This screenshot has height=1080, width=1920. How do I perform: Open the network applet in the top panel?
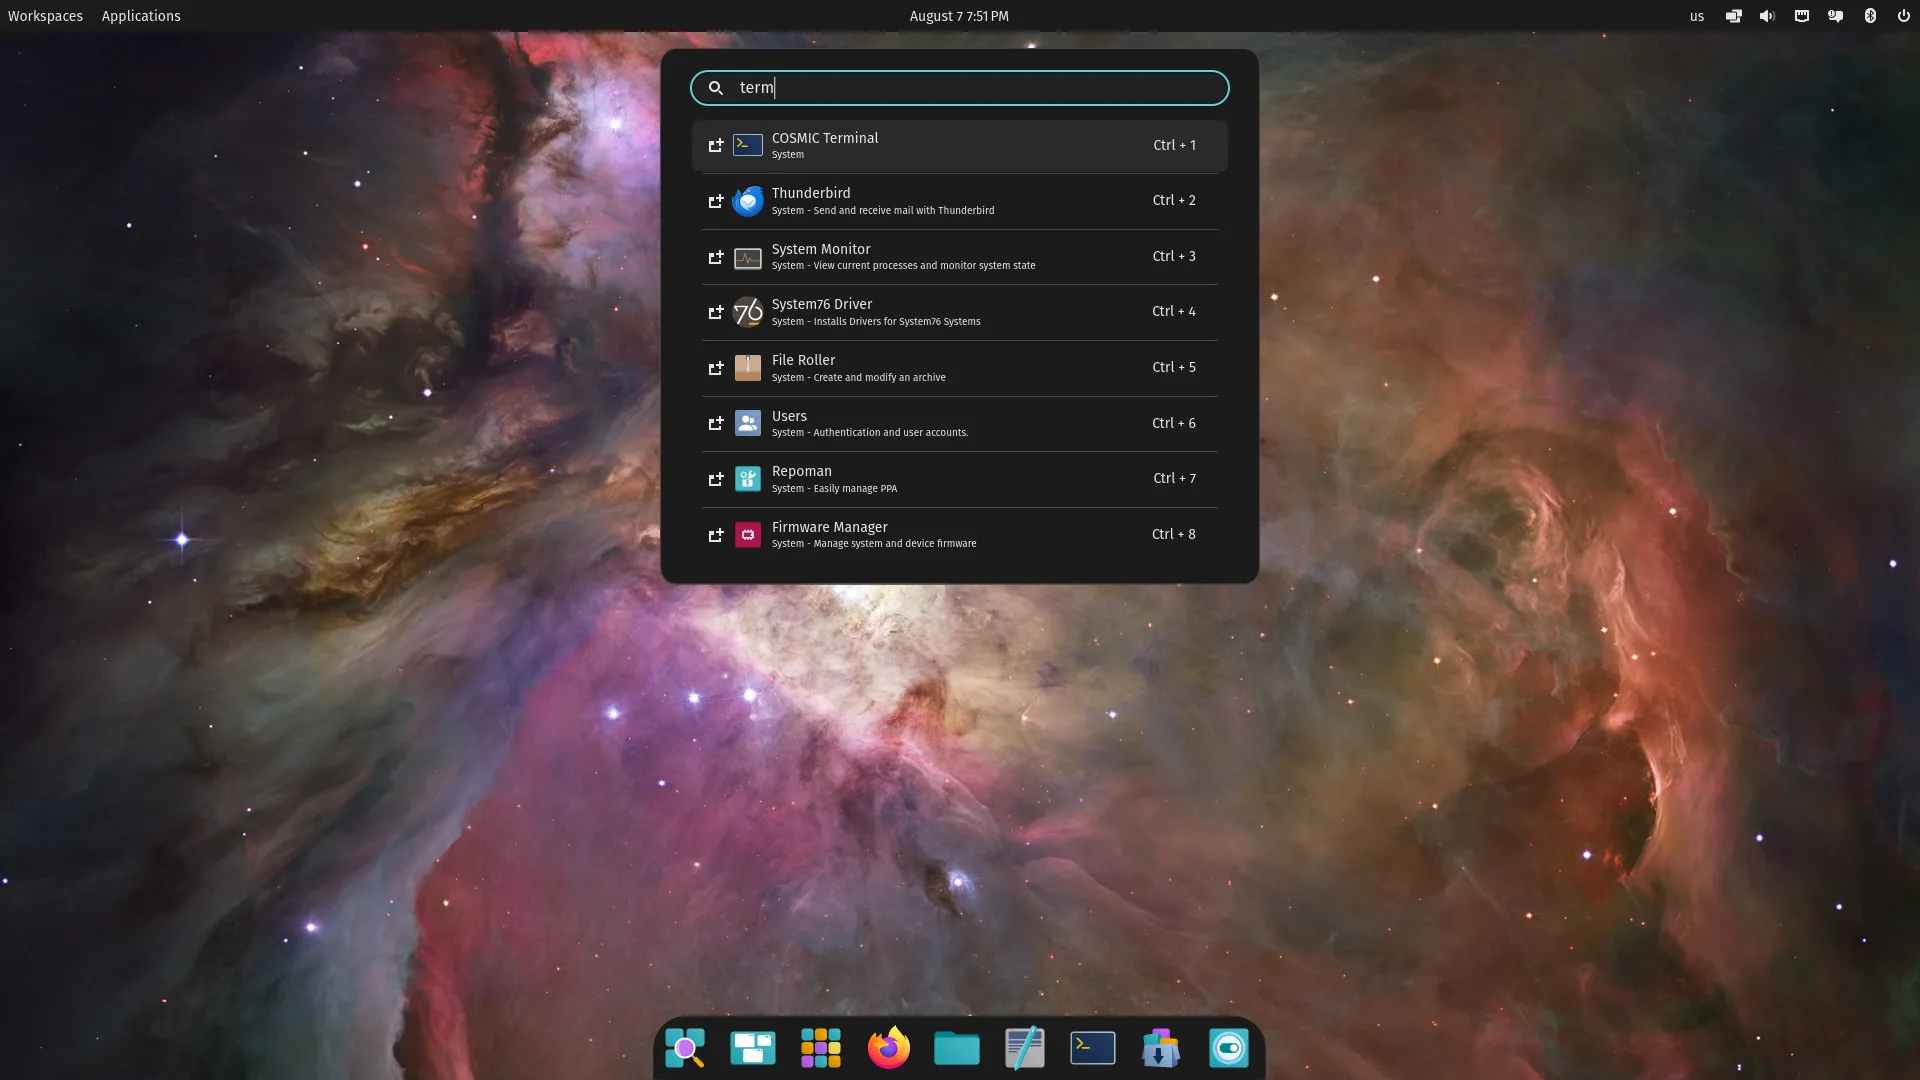click(1802, 16)
